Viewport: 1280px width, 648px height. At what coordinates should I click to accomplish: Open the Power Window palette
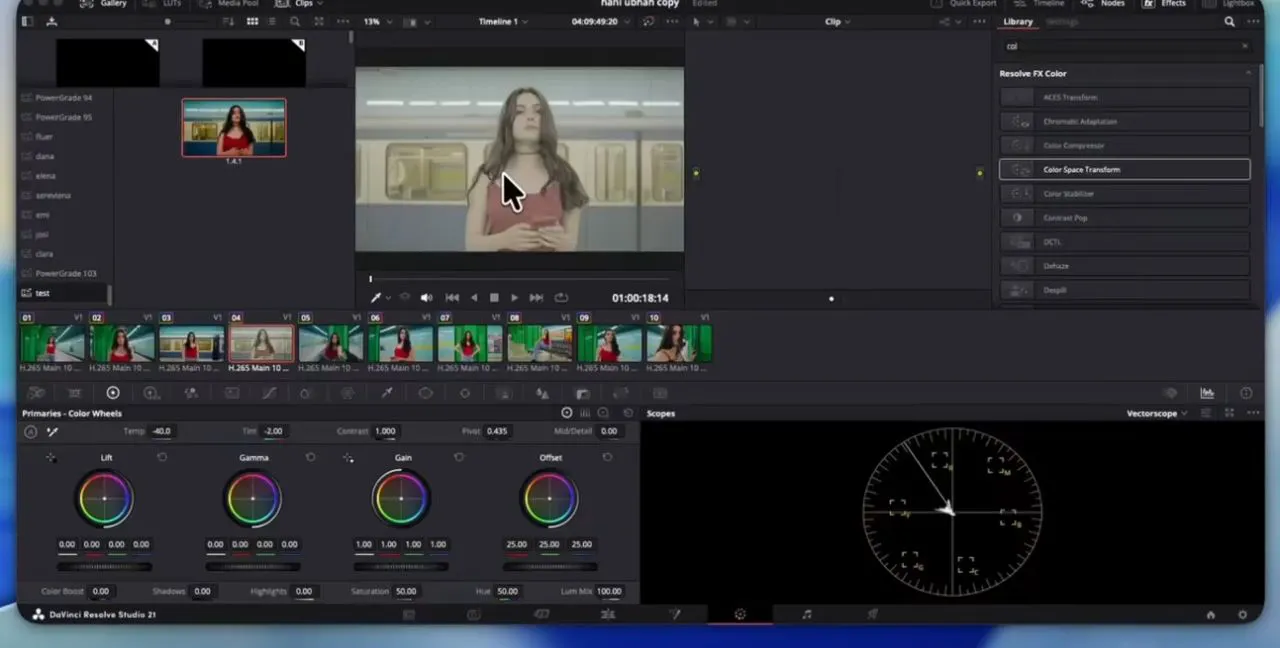[x=425, y=393]
